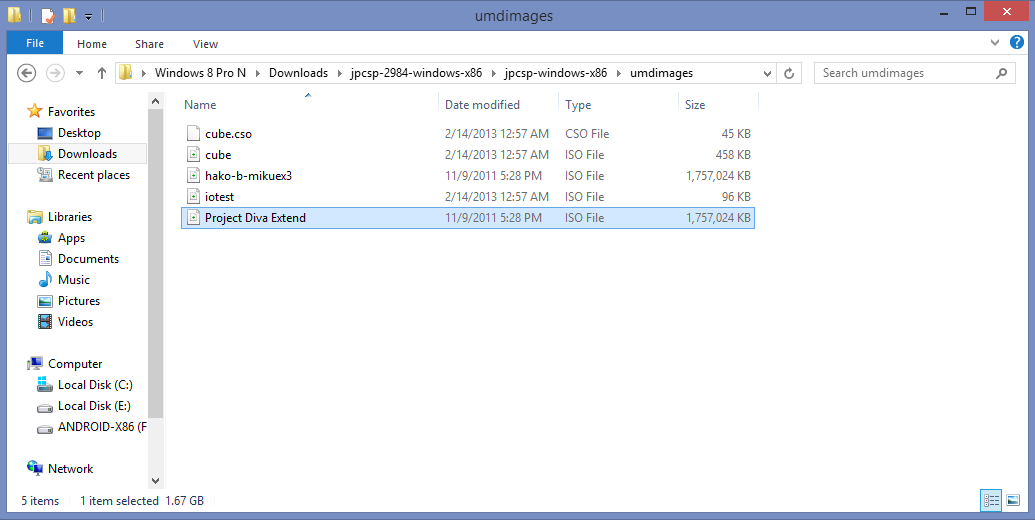This screenshot has height=520, width=1035.
Task: Click the search magnifier icon
Action: 1001,73
